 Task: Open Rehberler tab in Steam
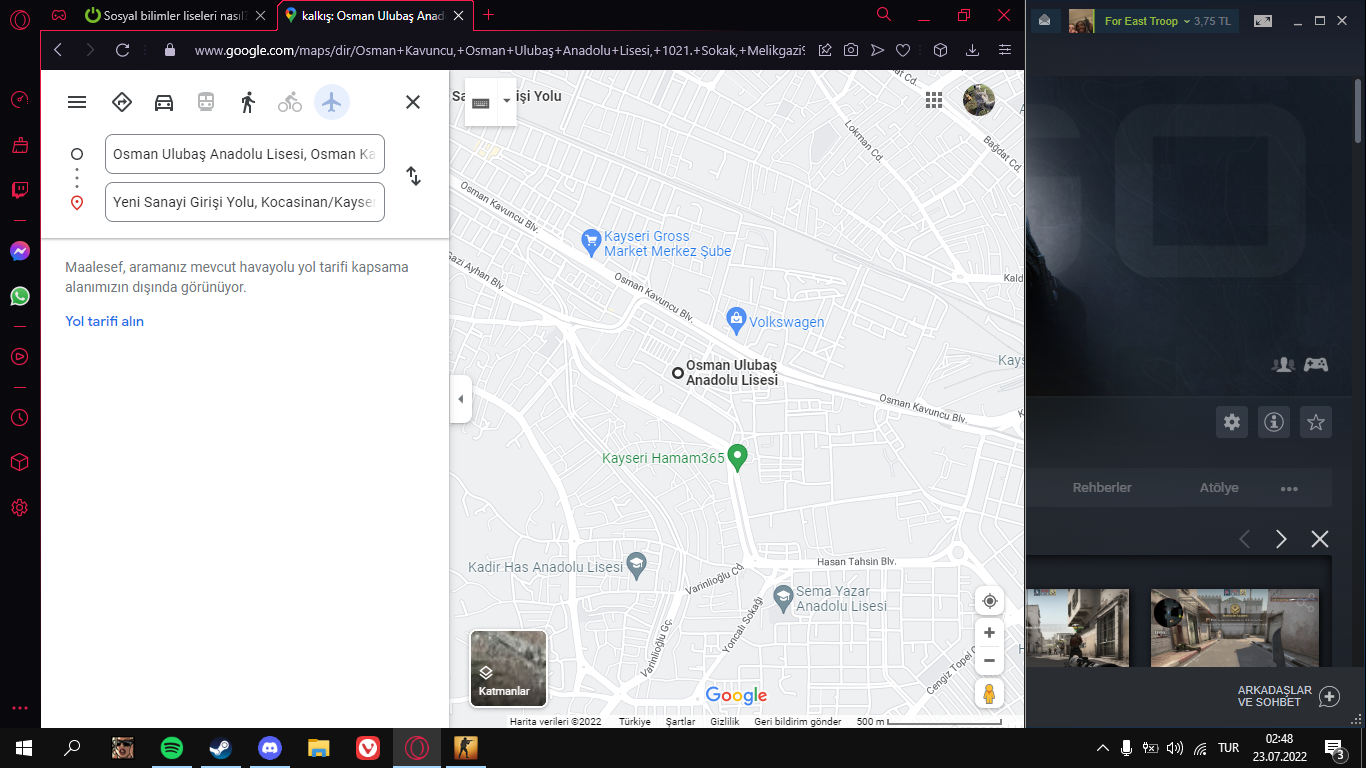pos(1102,488)
